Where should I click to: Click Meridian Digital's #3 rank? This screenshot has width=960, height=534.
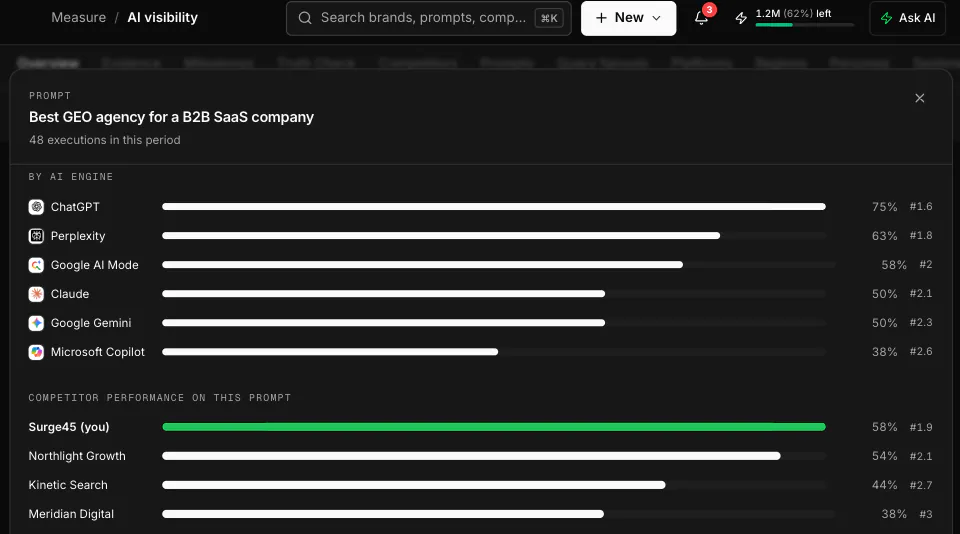[926, 514]
